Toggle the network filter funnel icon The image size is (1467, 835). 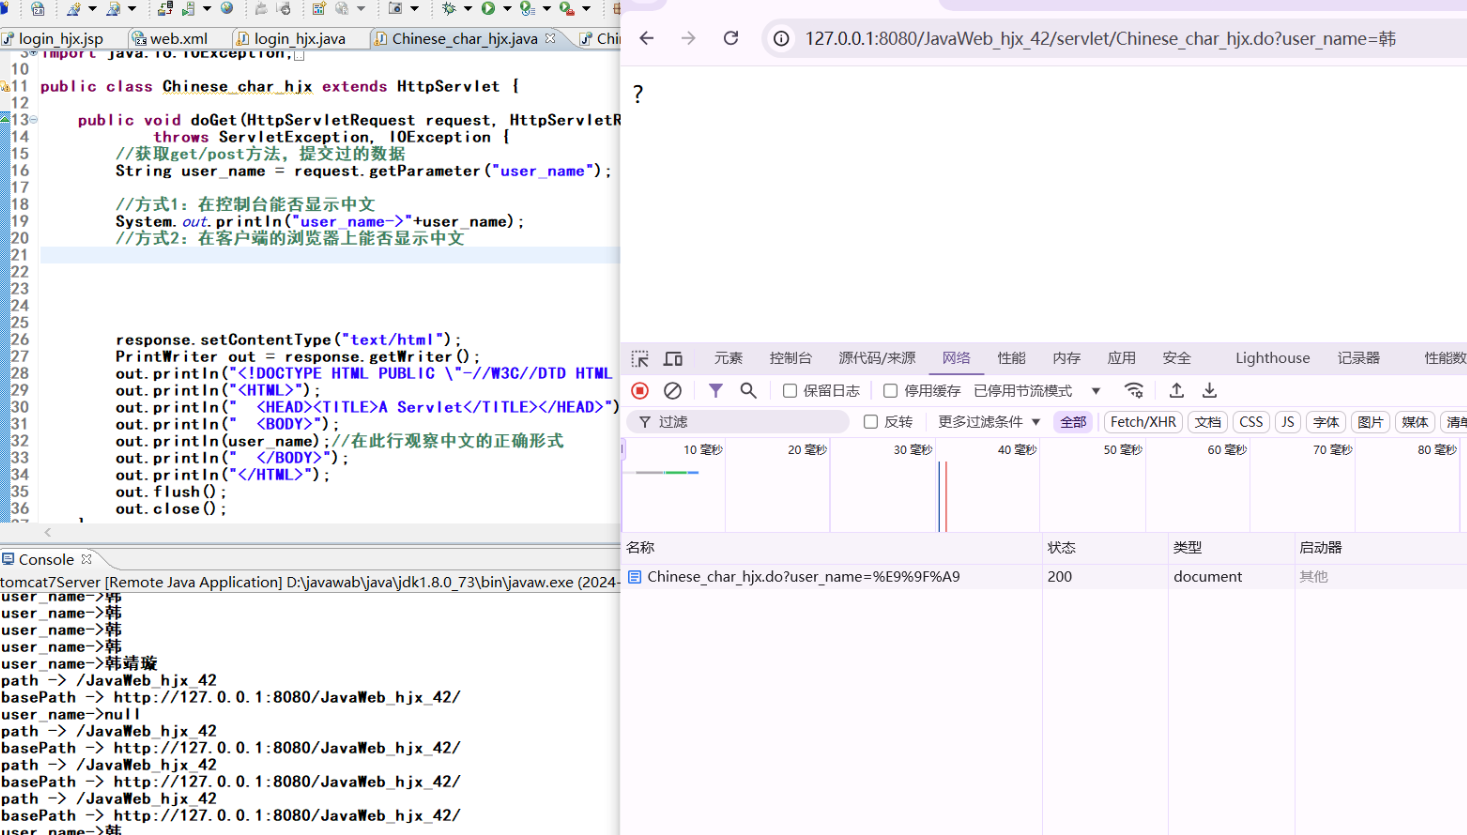tap(716, 390)
